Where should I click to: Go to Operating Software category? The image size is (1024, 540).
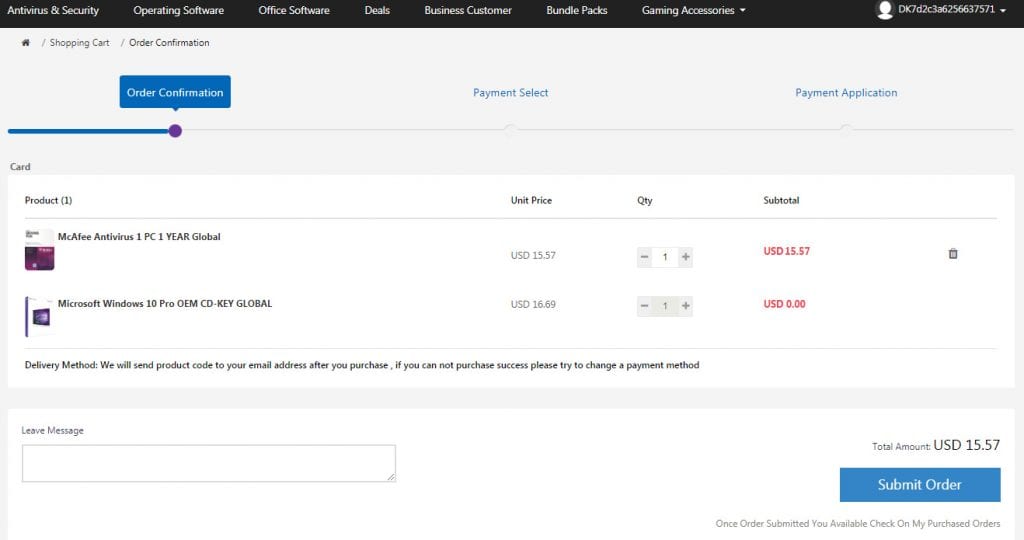[178, 10]
